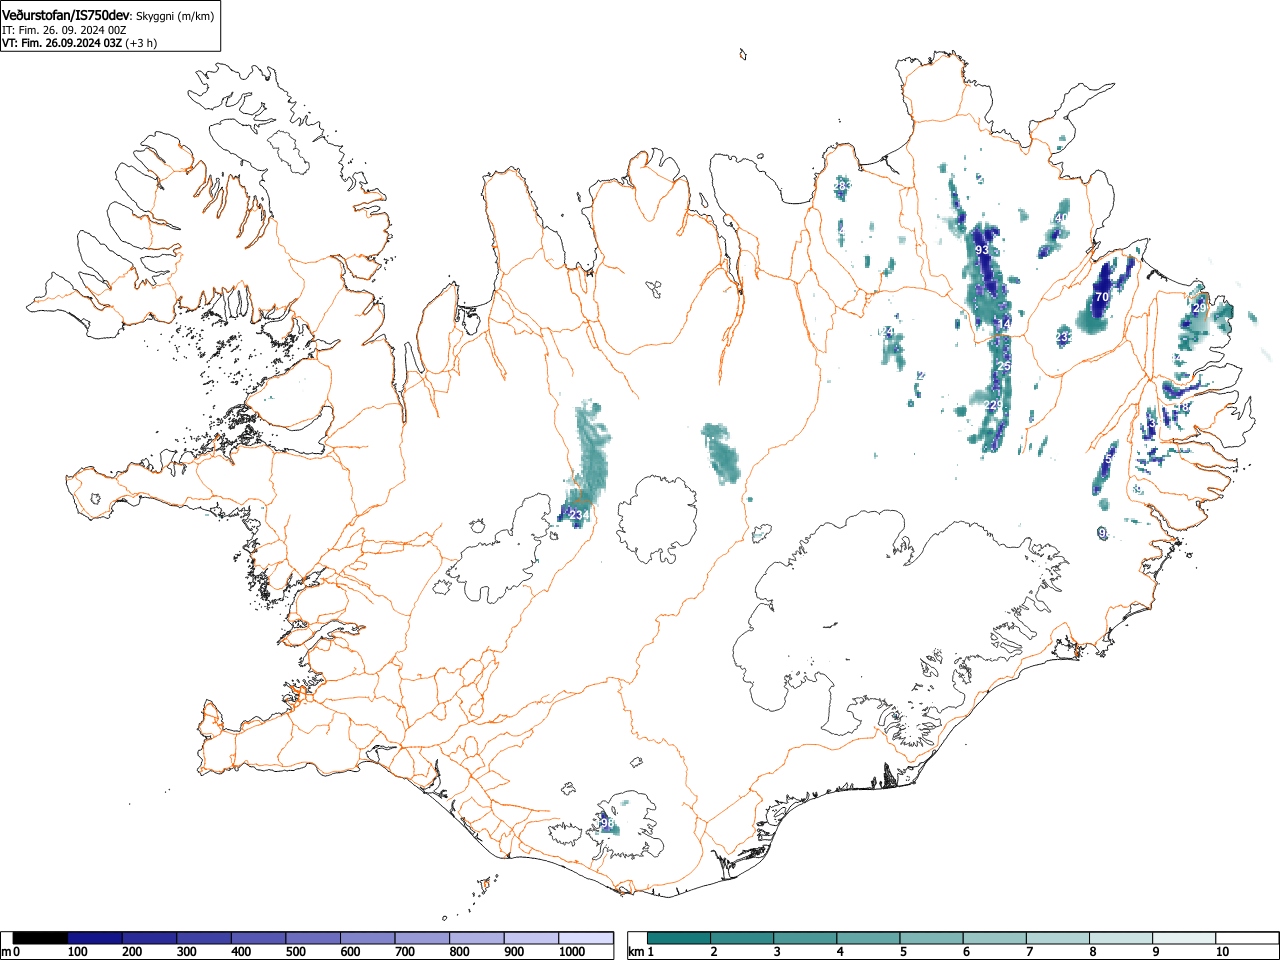Select the swatch right of the 1000 m tick

[x=586, y=938]
